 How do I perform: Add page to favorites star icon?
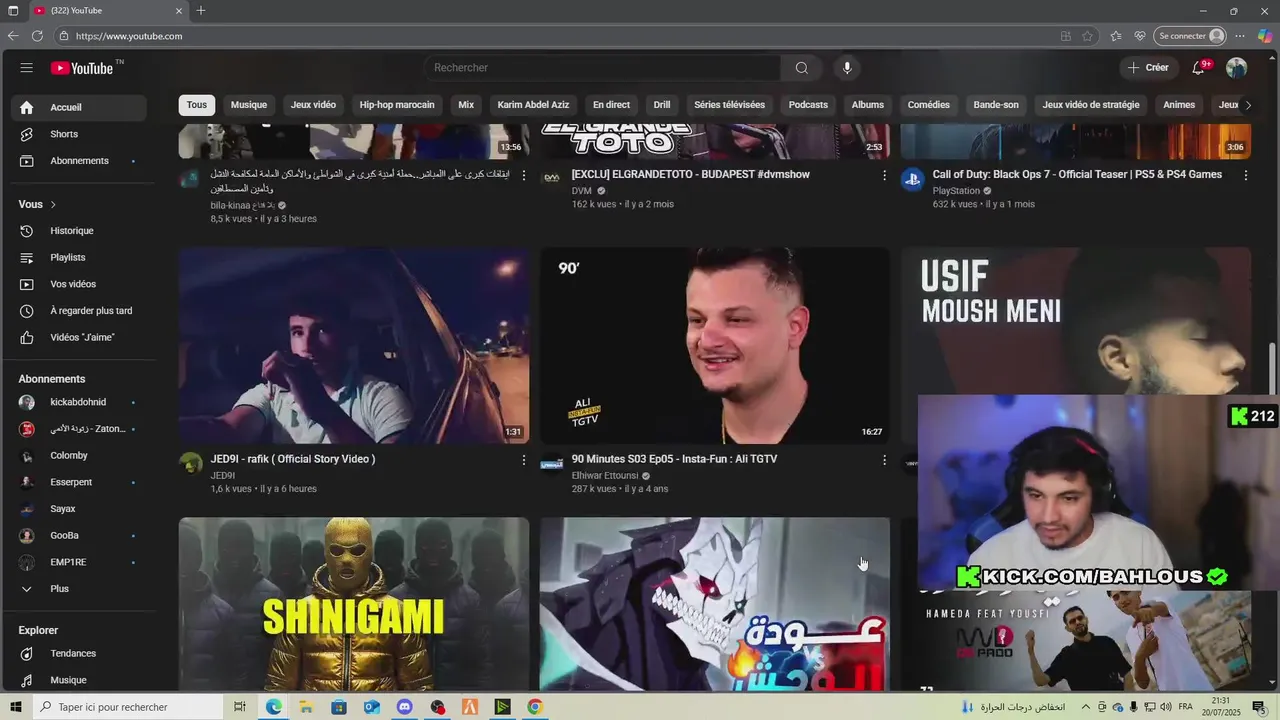1087,36
